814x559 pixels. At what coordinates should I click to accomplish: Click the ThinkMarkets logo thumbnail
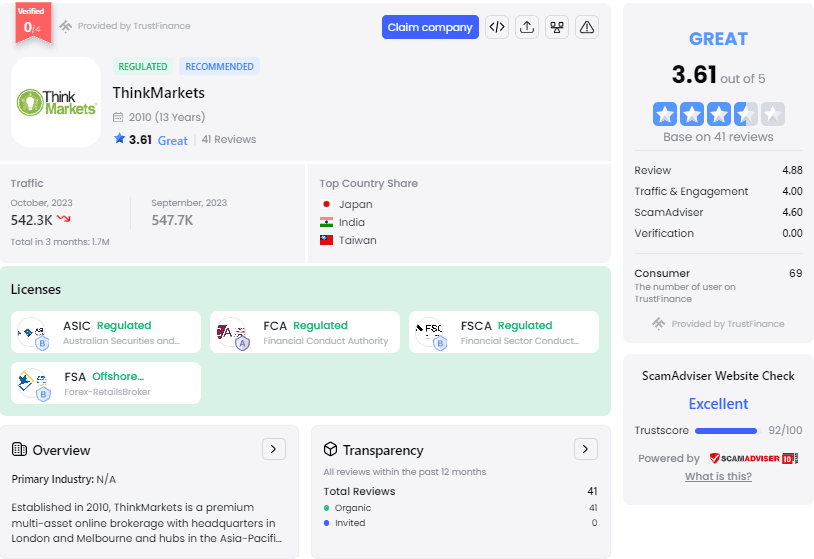coord(56,102)
